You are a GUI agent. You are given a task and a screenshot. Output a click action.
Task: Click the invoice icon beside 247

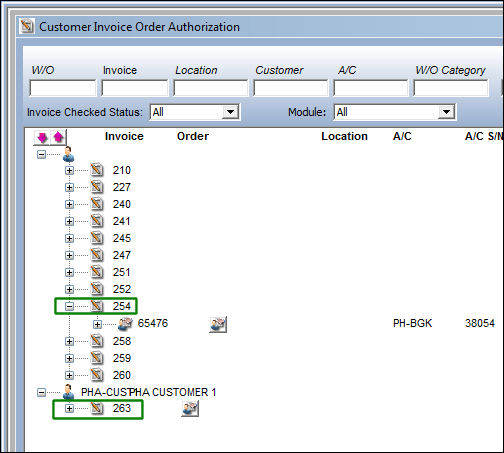(x=97, y=255)
